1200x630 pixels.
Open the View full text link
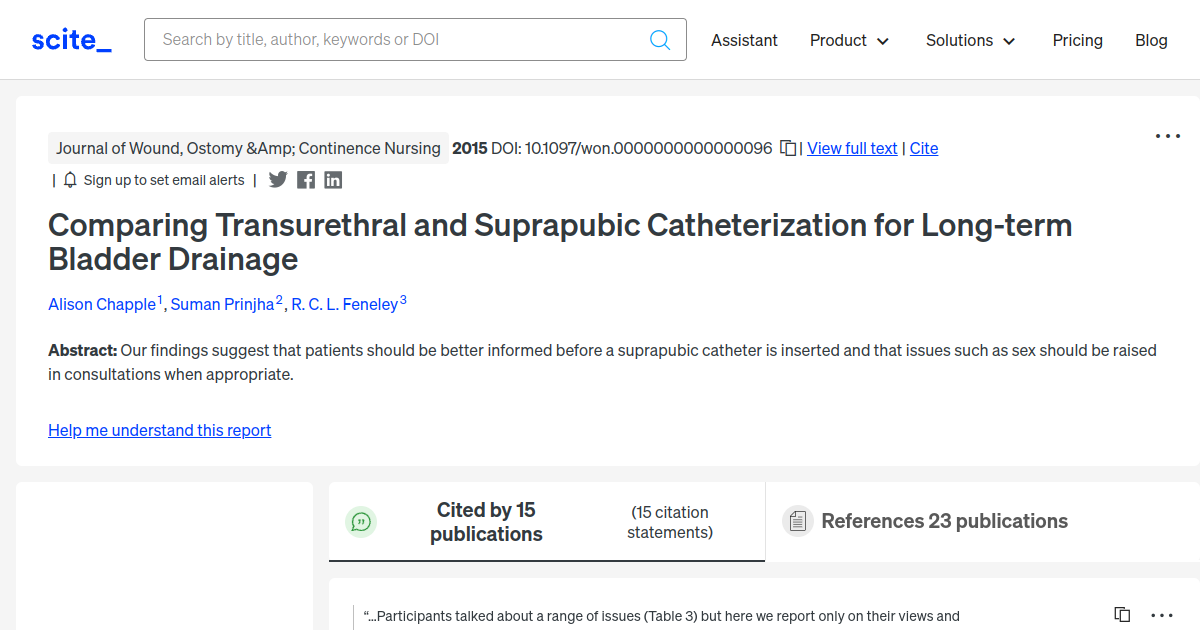pos(851,147)
